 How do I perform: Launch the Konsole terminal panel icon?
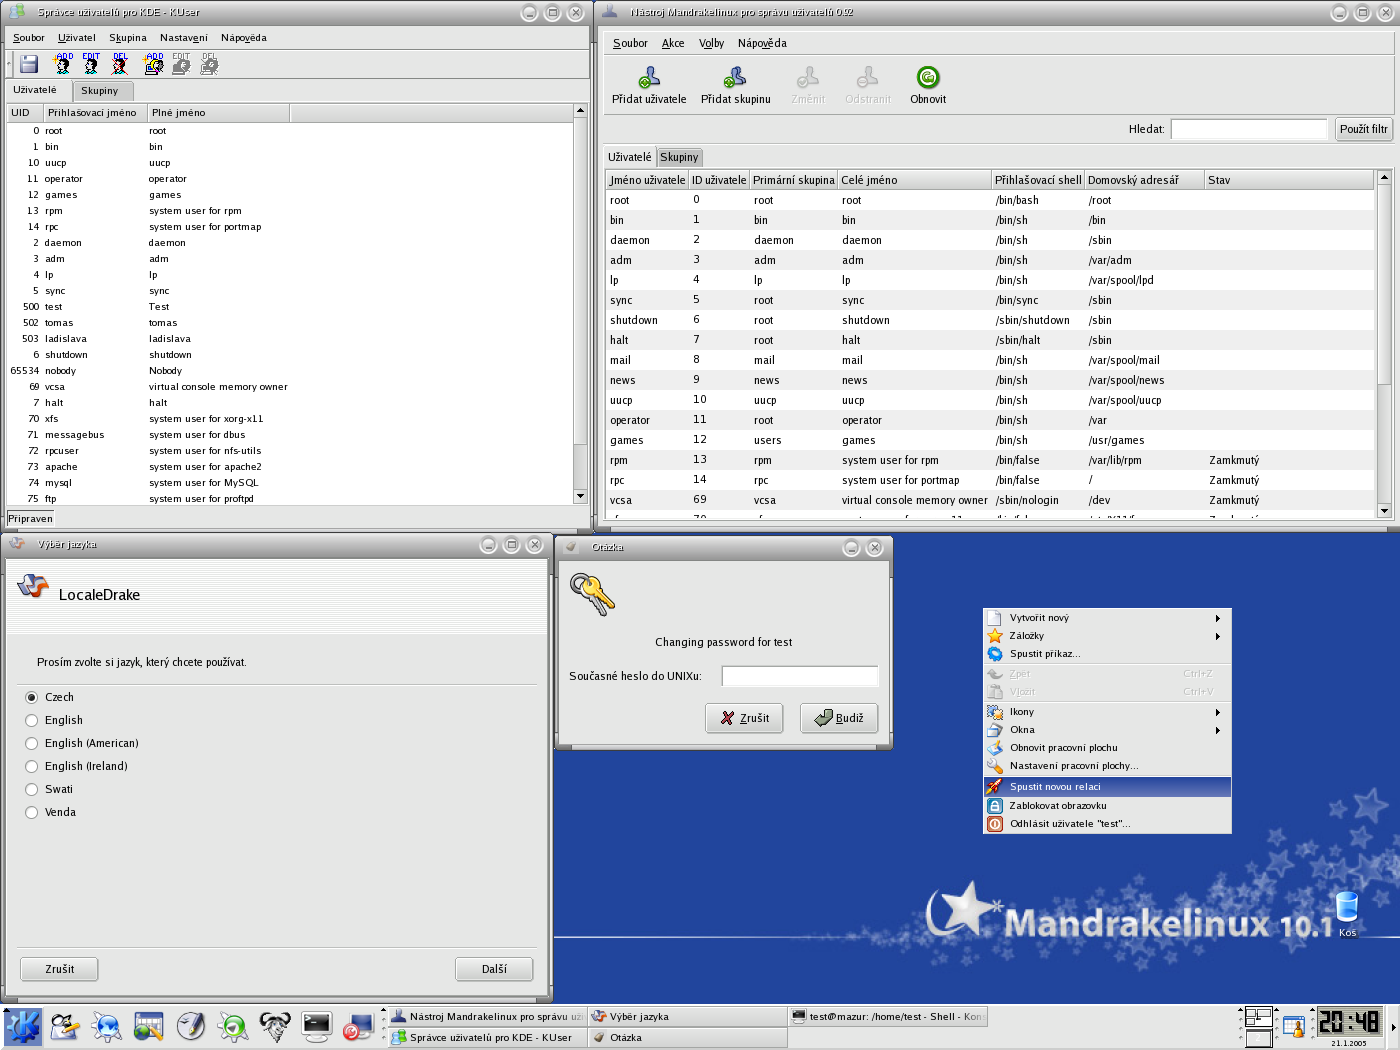click(317, 1027)
